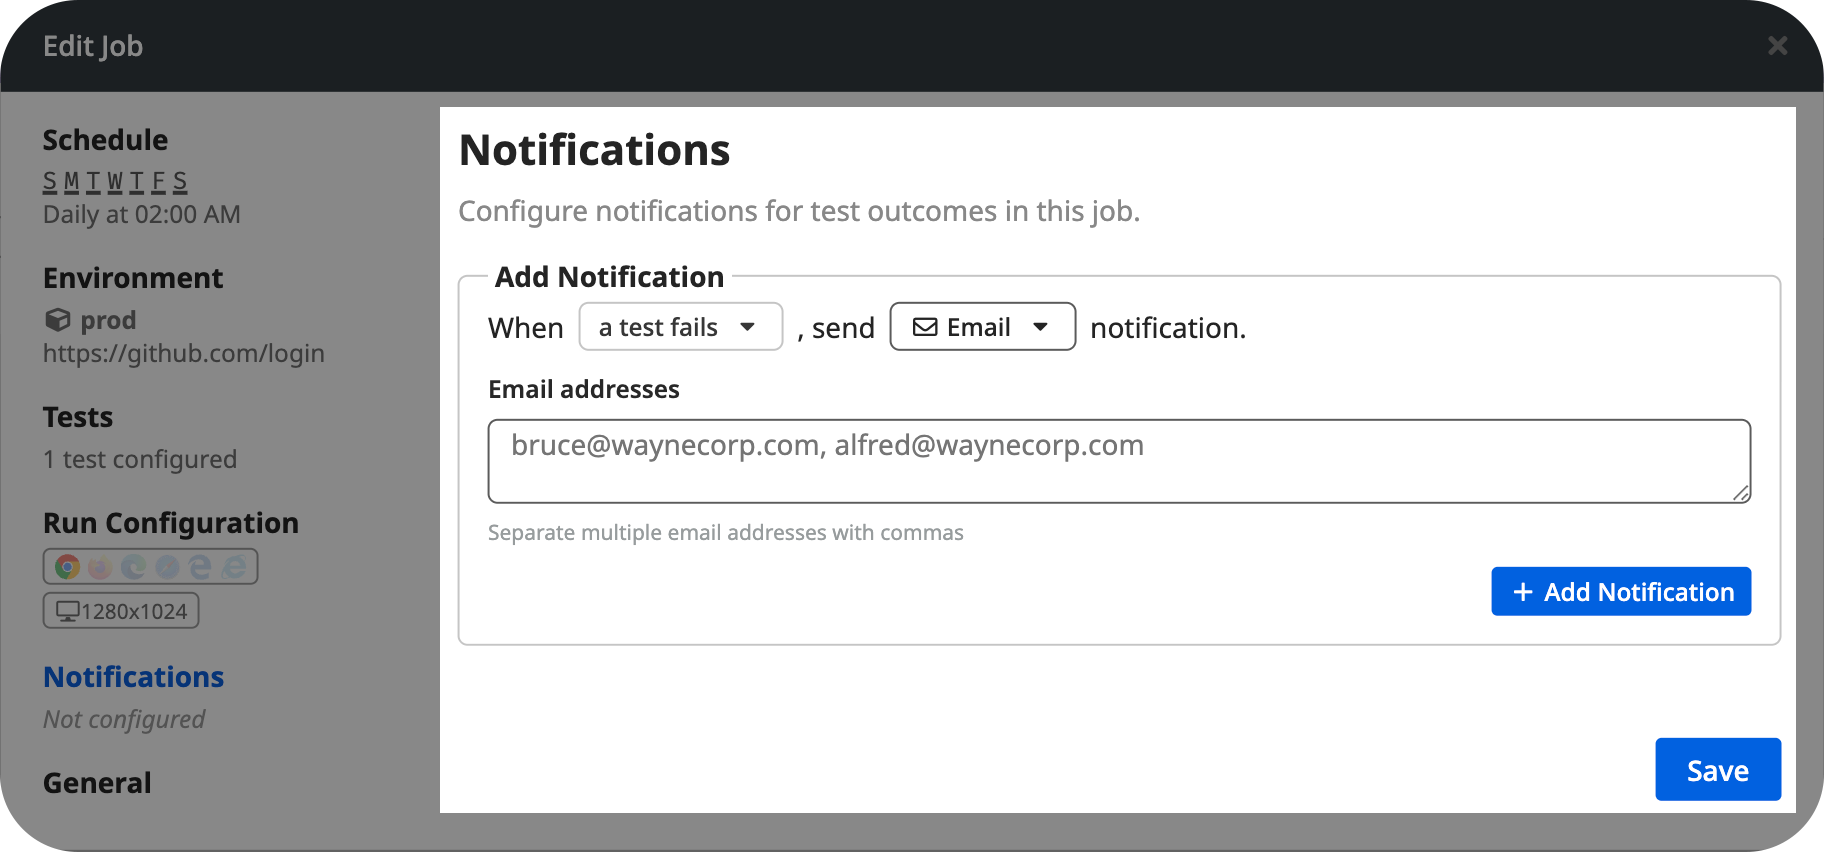Screen dimensions: 1824x852
Task: Select the Internet Explorer browser icon
Action: [231, 565]
